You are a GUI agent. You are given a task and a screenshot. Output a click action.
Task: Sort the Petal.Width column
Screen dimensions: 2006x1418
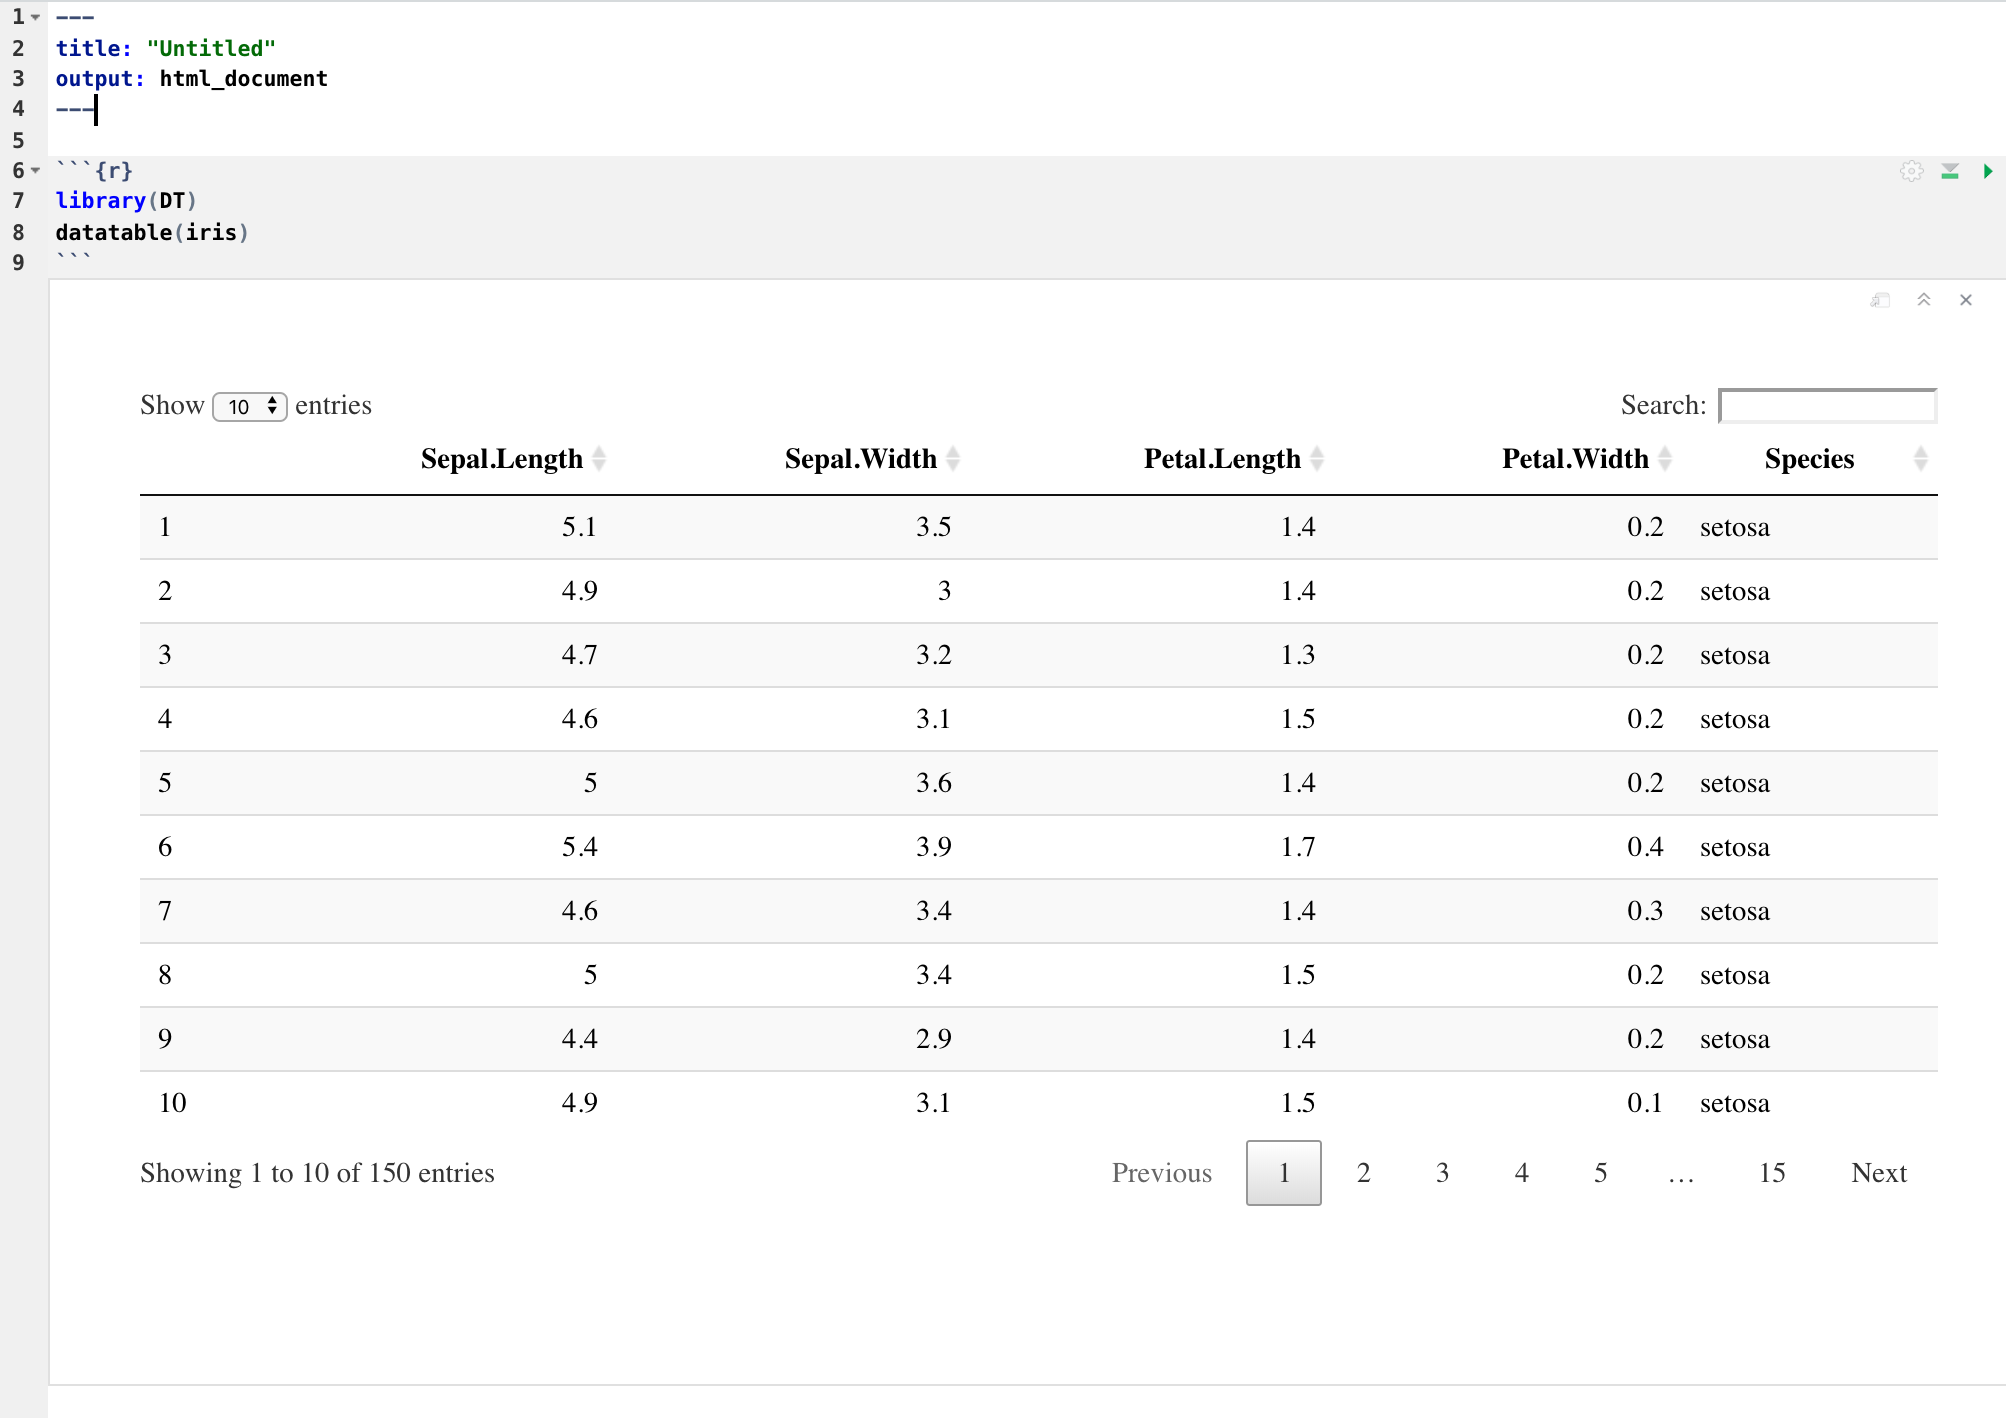(1575, 459)
